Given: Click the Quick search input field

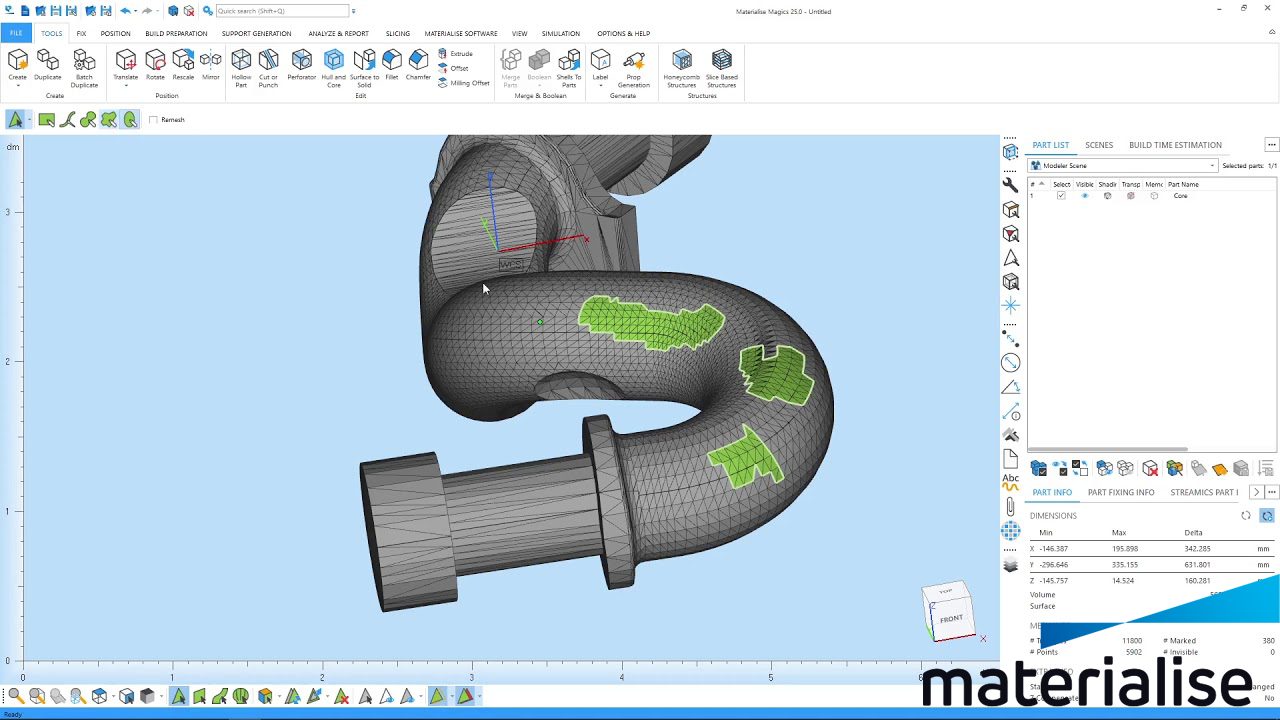Looking at the screenshot, I should point(282,11).
